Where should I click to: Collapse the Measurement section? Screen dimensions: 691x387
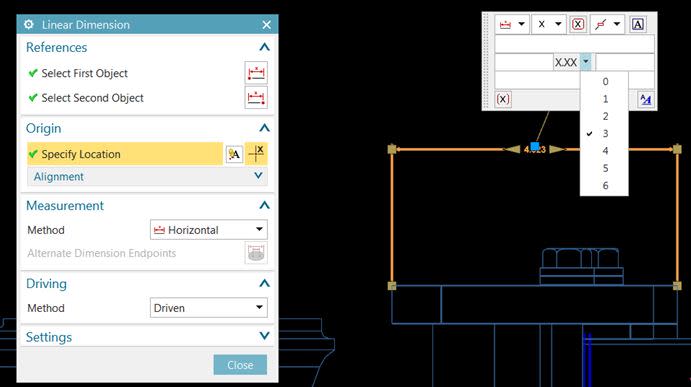(x=264, y=205)
